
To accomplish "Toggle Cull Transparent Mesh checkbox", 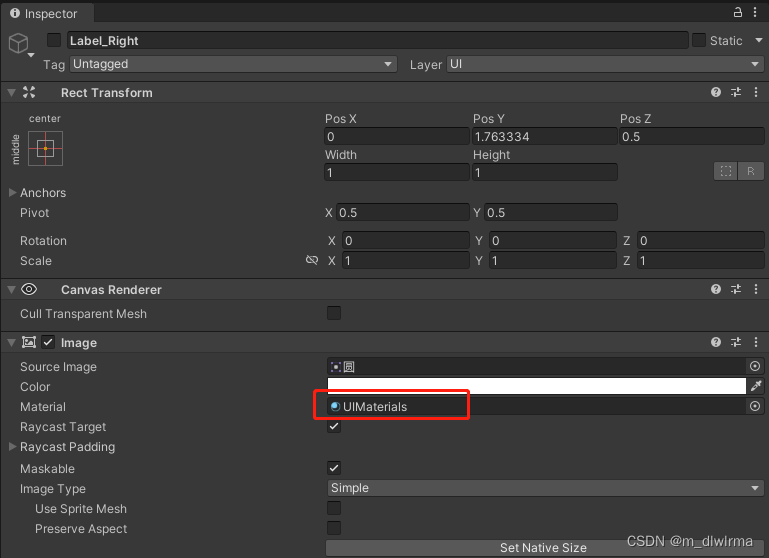I will point(334,313).
